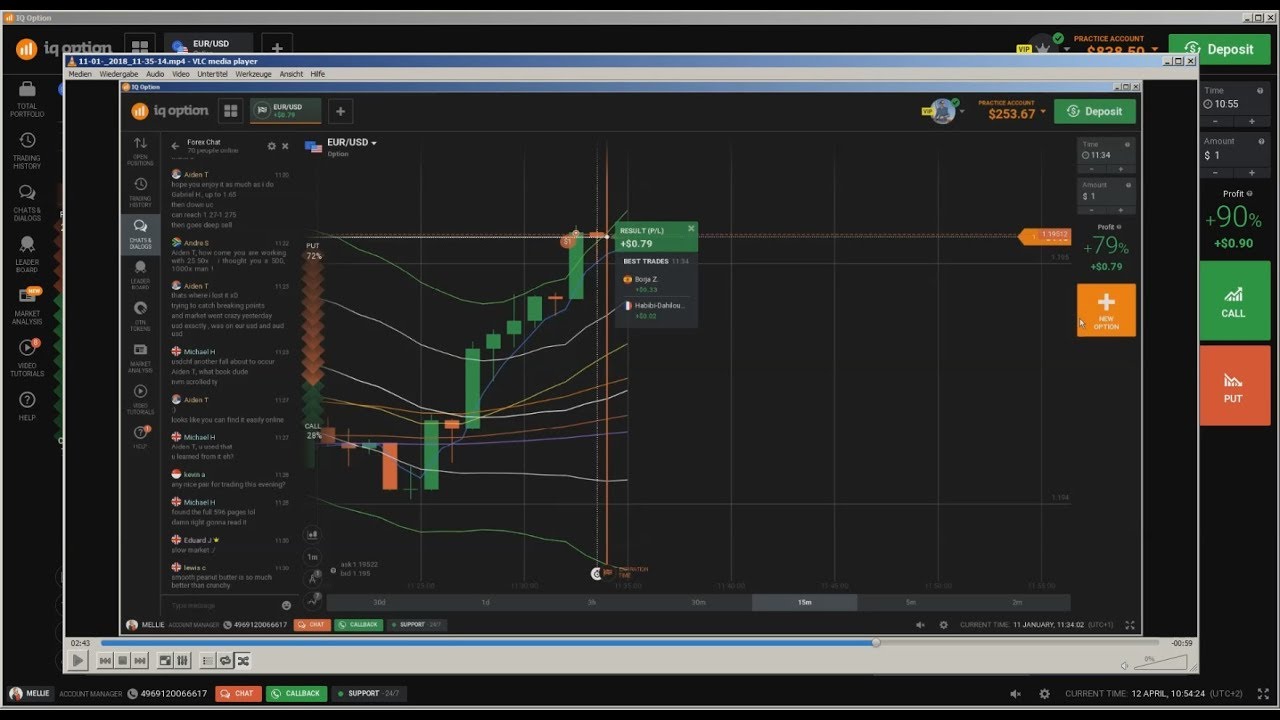
Task: Click the orange New Option button
Action: (x=1106, y=310)
